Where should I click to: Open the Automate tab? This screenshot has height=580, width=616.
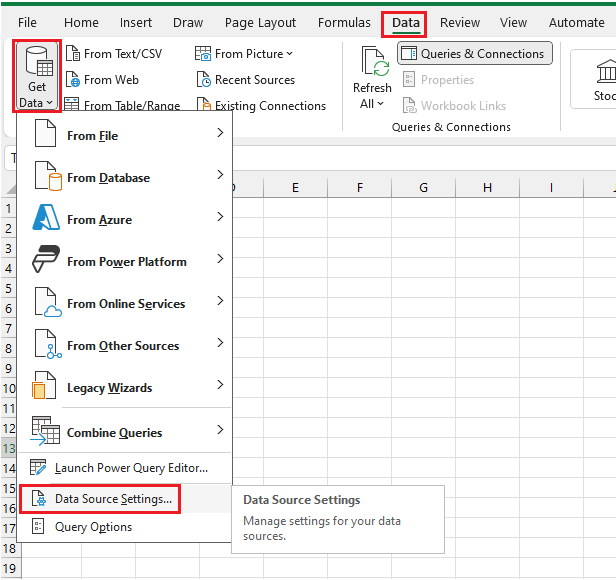576,22
